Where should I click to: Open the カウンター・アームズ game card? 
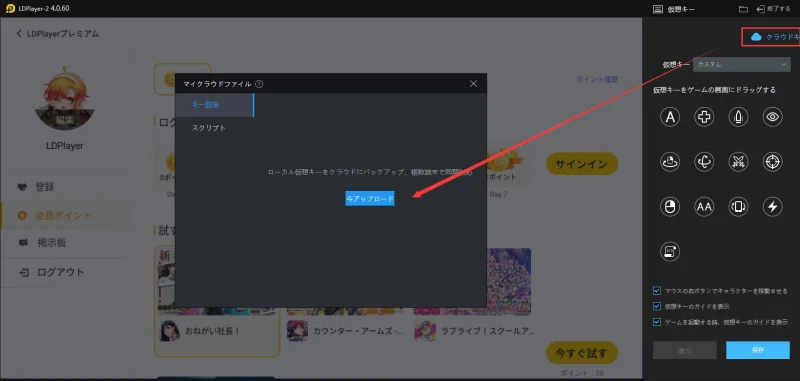pos(345,331)
